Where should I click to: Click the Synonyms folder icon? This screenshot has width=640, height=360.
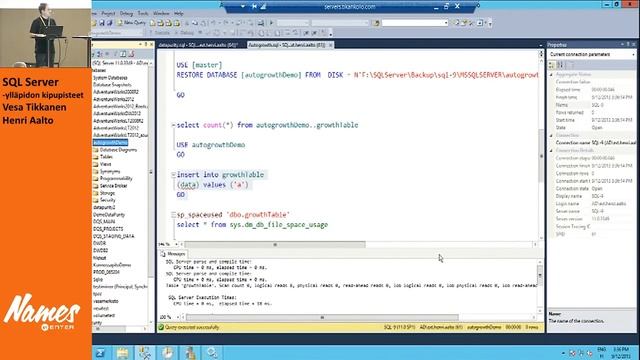96,171
